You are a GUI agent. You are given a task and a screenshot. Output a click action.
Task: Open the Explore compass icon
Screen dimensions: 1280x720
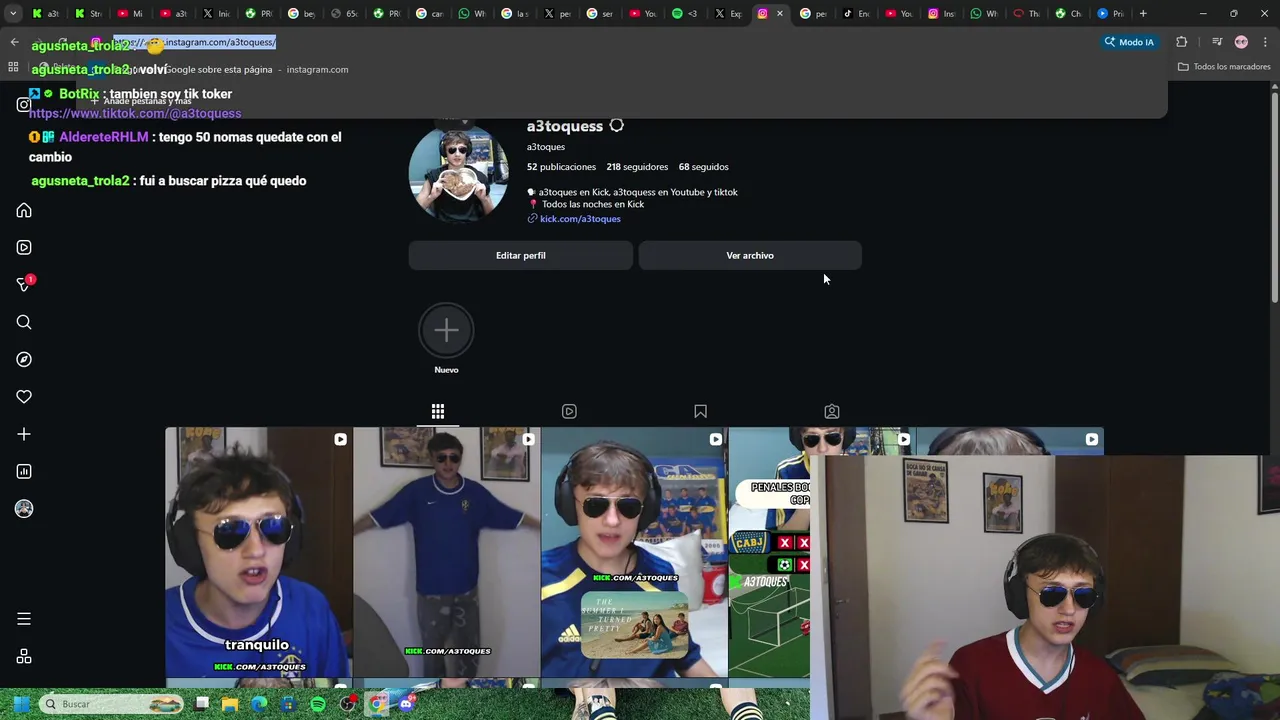pos(24,359)
